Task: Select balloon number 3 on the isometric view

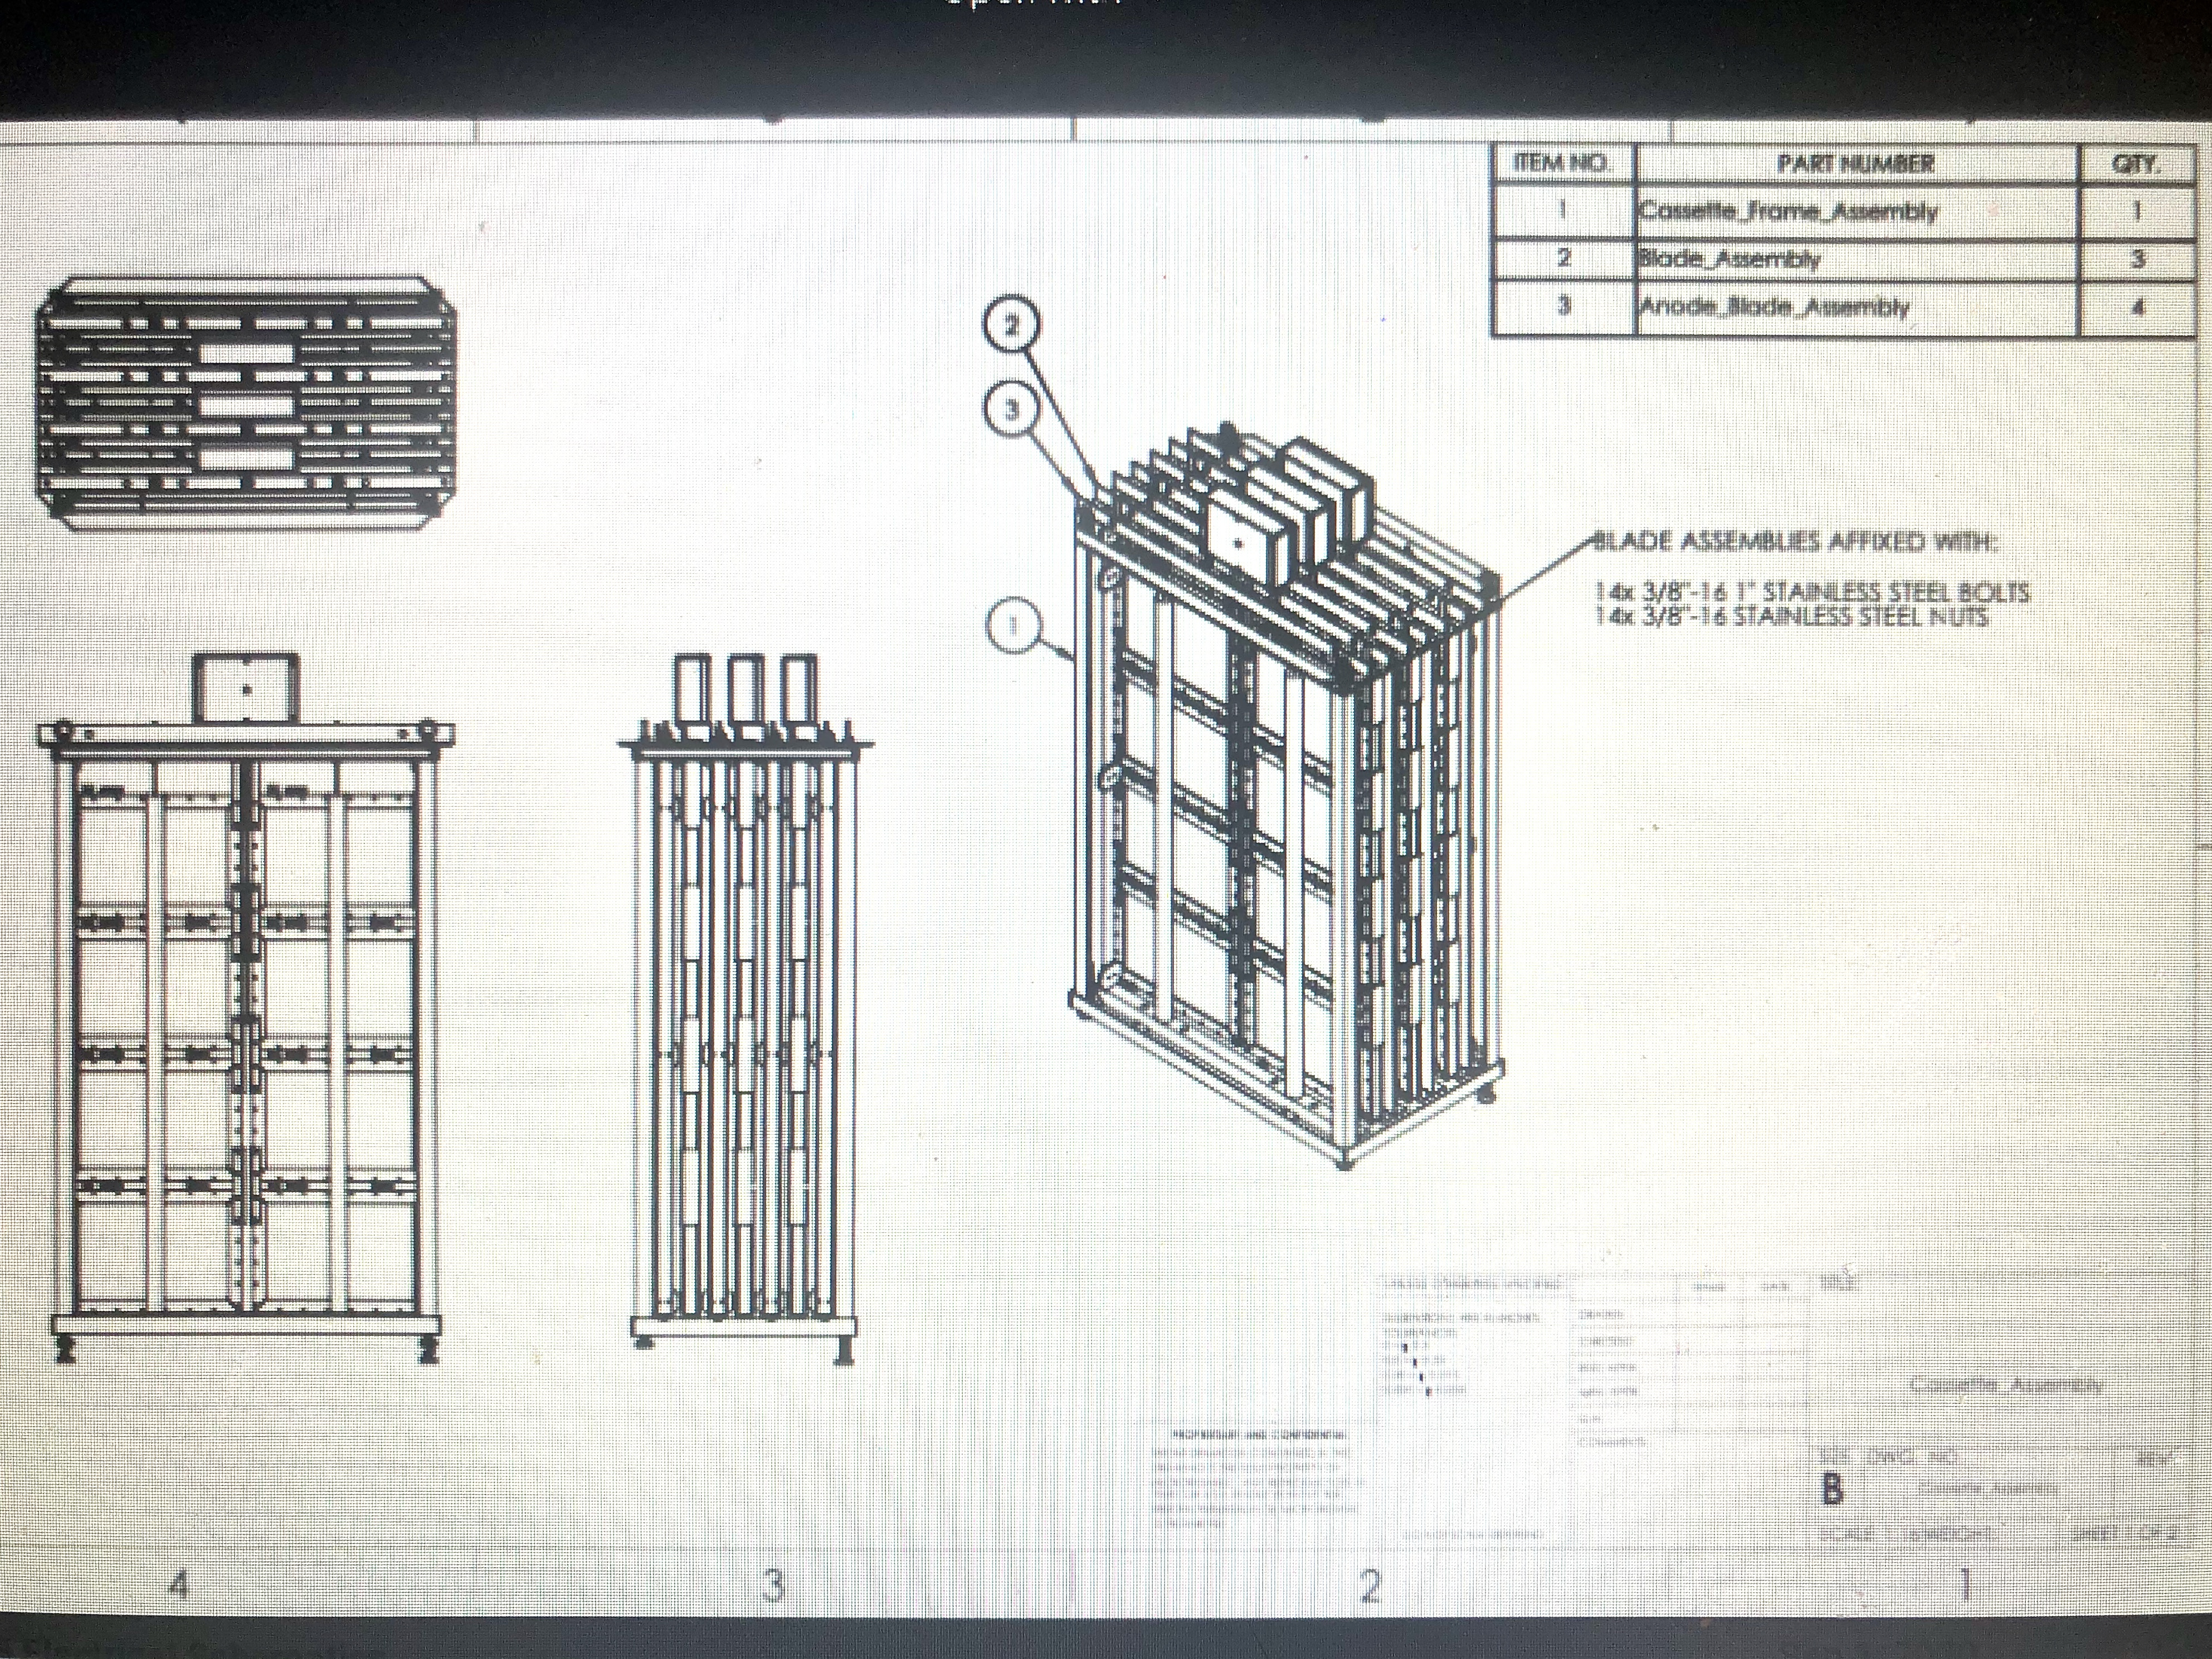Action: [1012, 410]
